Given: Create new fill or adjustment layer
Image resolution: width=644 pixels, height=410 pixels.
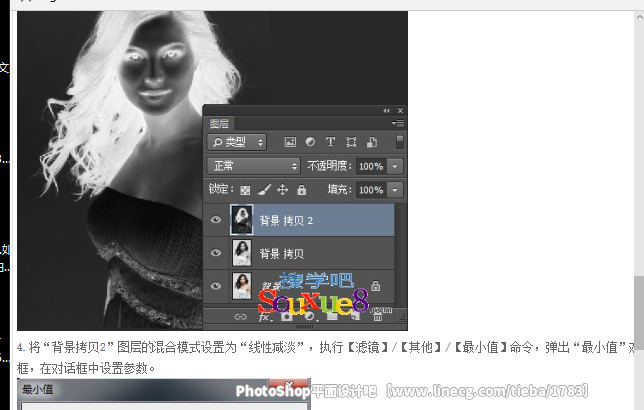Looking at the screenshot, I should 310,316.
